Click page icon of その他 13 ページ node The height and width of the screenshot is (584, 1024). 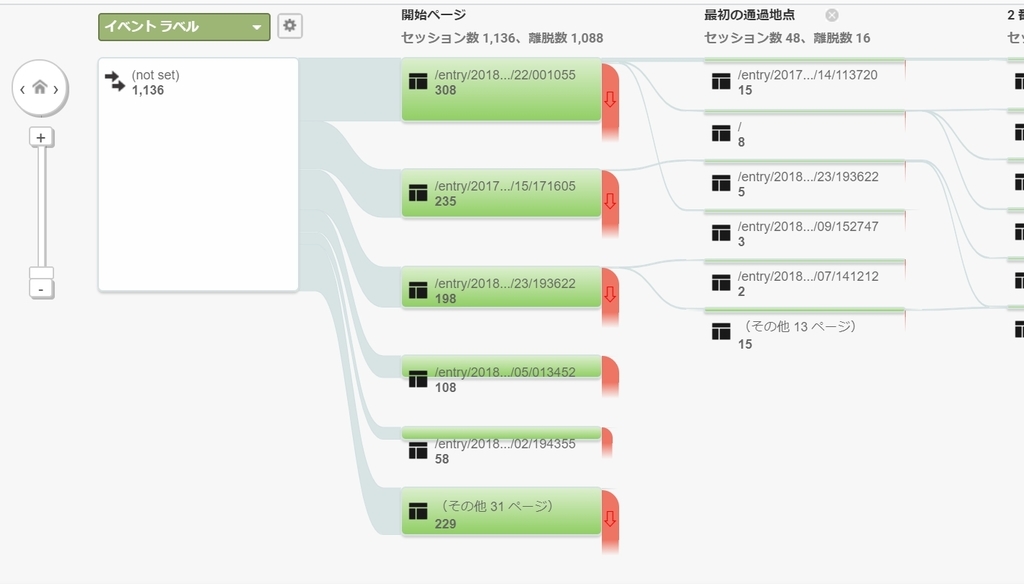pos(721,332)
